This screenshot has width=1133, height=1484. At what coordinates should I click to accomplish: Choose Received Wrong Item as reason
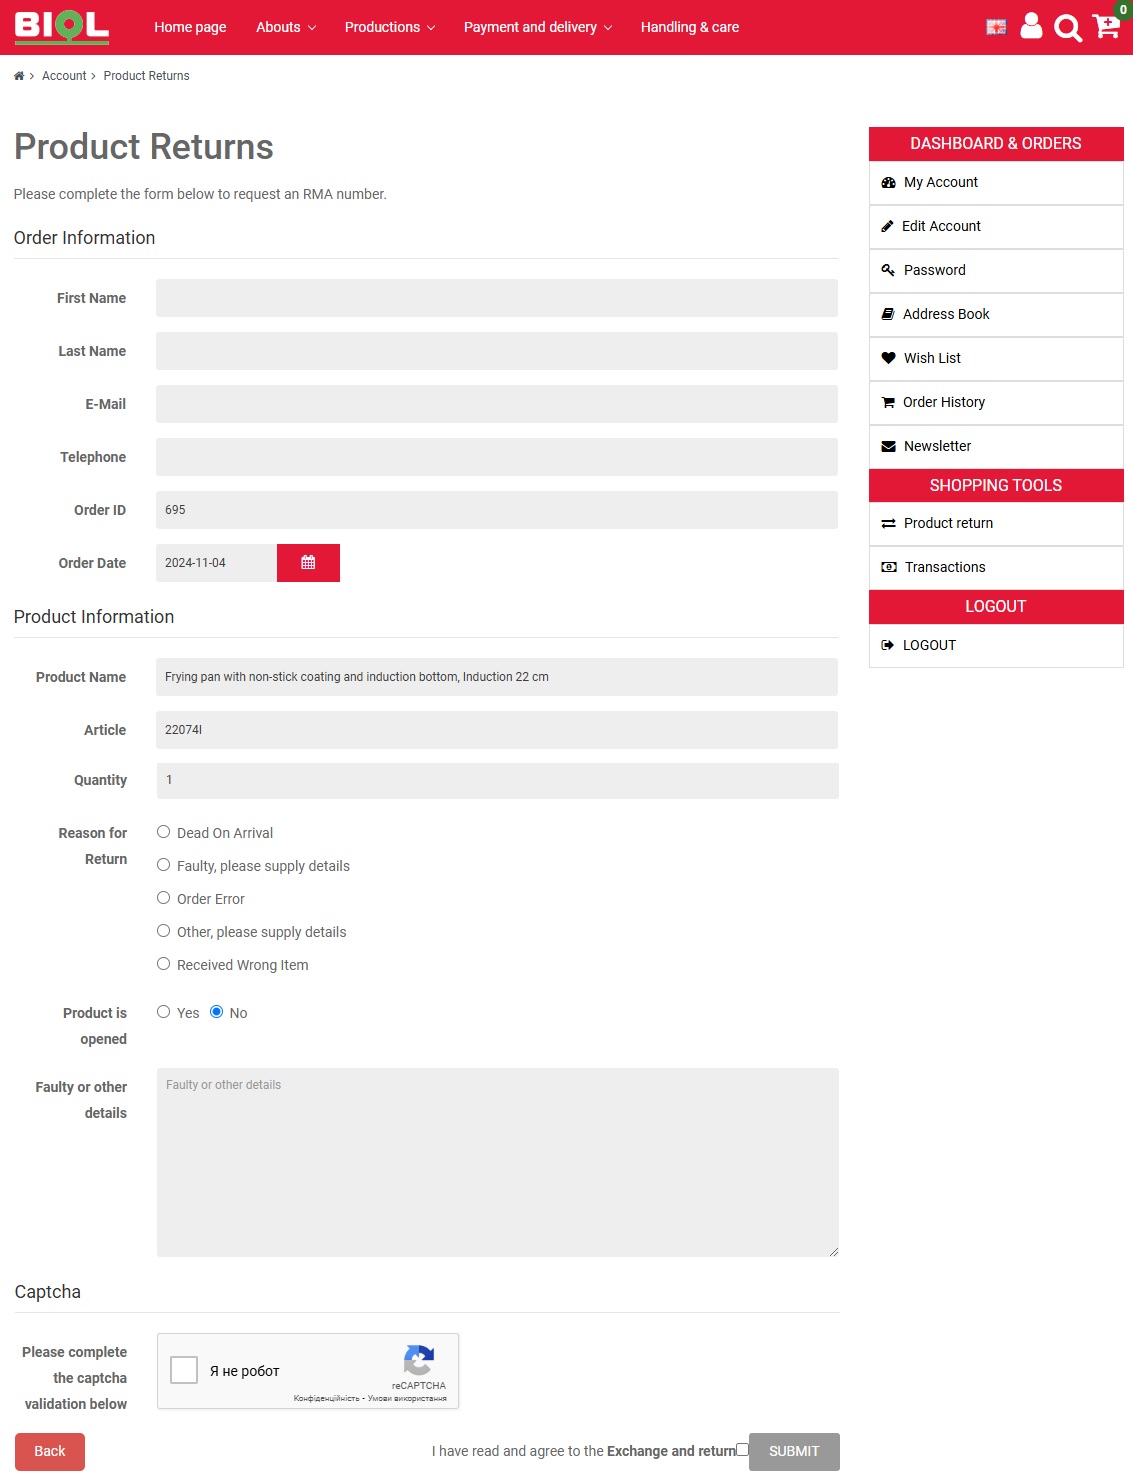tap(164, 964)
